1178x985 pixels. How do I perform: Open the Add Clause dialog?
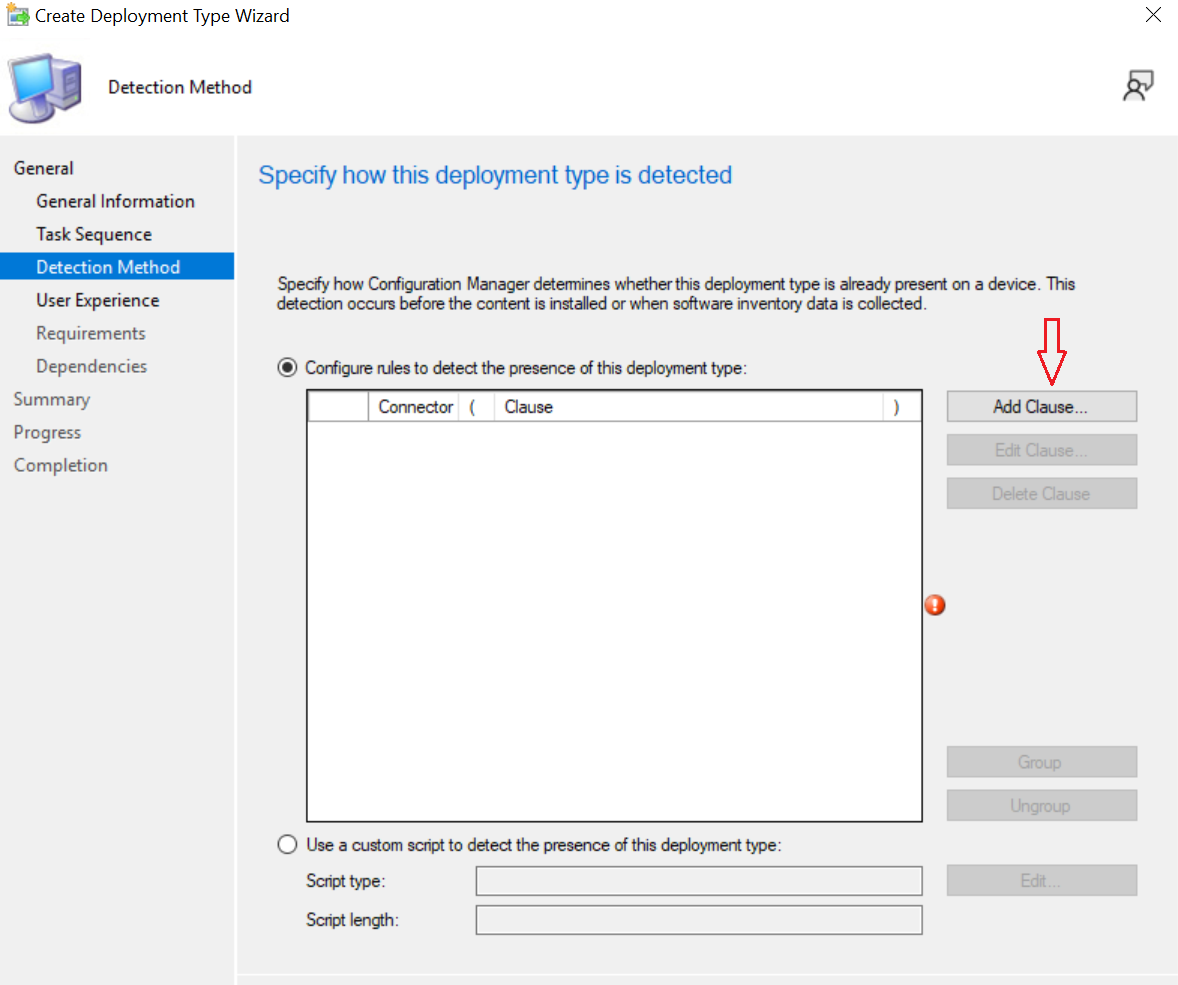coord(1041,406)
